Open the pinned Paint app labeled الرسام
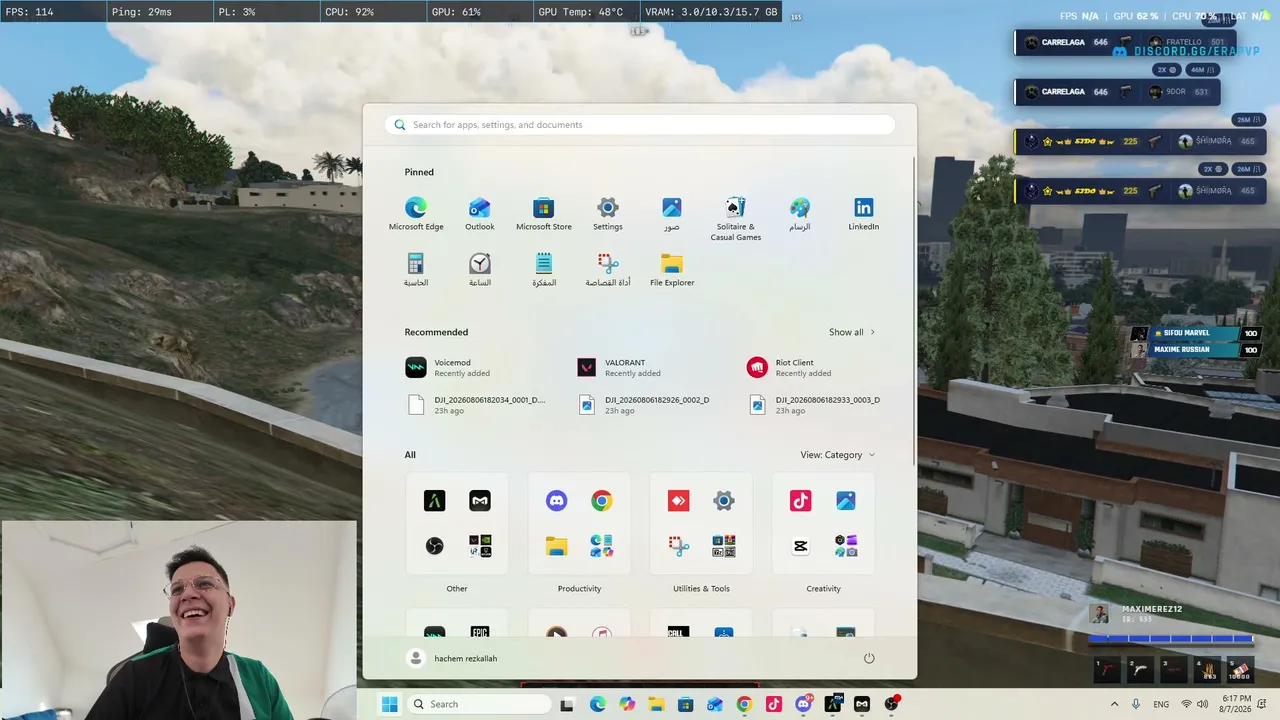1280x720 pixels. tap(800, 214)
